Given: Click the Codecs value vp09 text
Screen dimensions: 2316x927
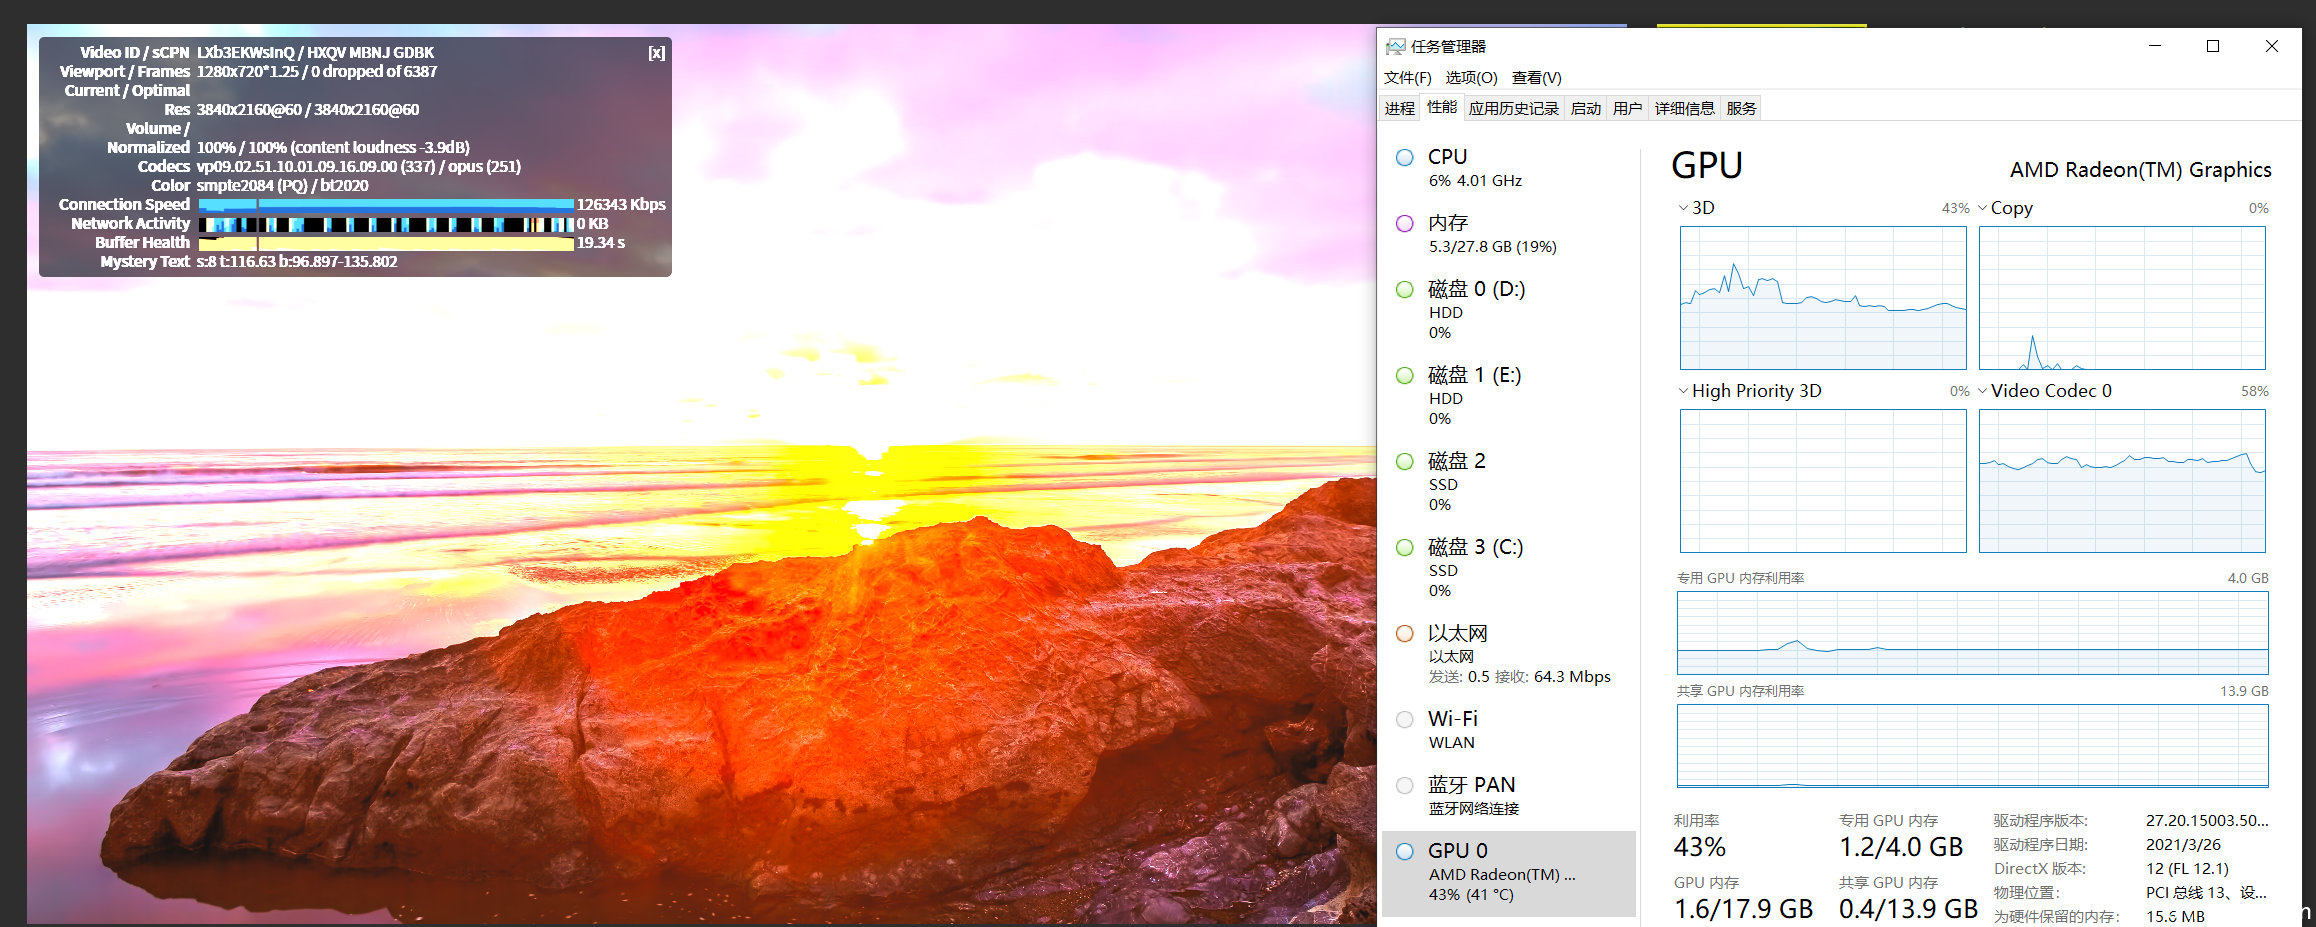Looking at the screenshot, I should (x=358, y=167).
